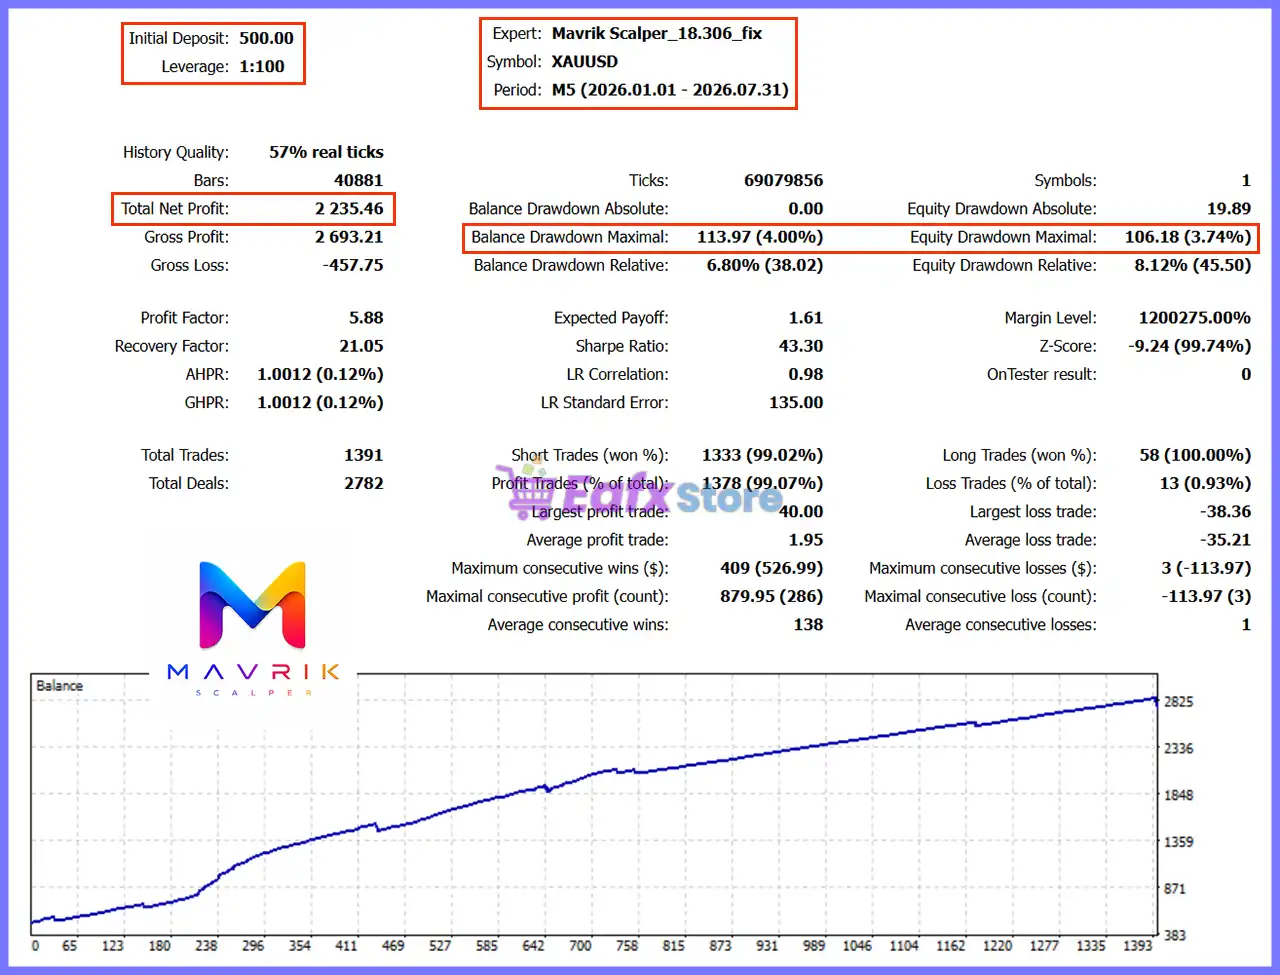
Task: Click the Average profit trade value 1.95
Action: coord(806,539)
